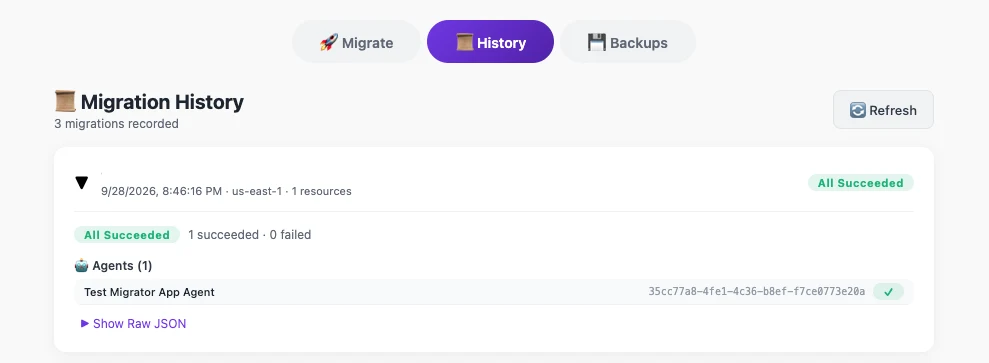Click agent ID 35cc77a8-4fe1-4c36-b8ef-f7ce0773e20a

[757, 292]
